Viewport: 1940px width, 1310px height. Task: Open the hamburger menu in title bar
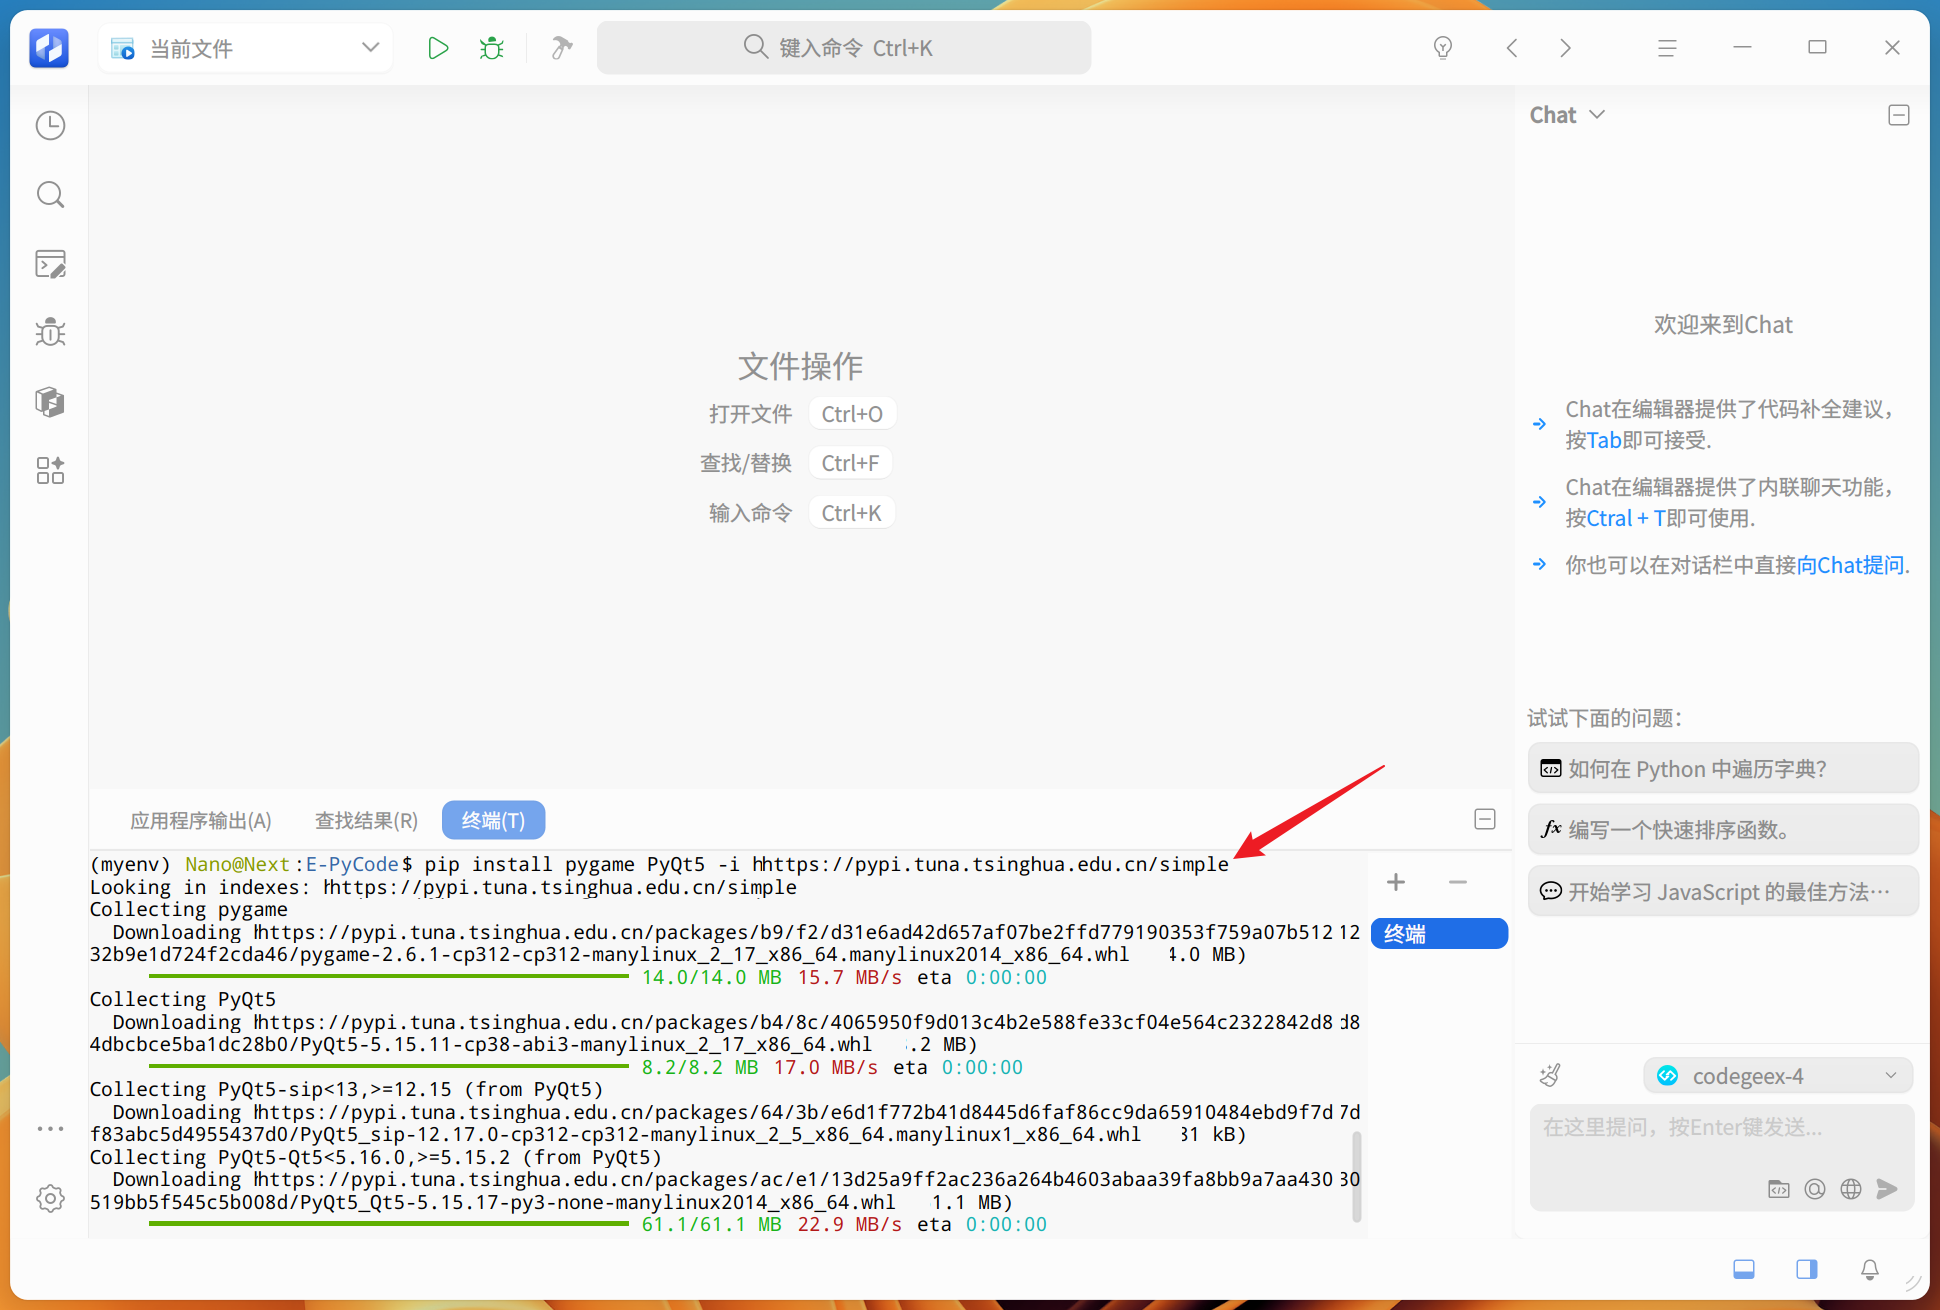pos(1666,48)
